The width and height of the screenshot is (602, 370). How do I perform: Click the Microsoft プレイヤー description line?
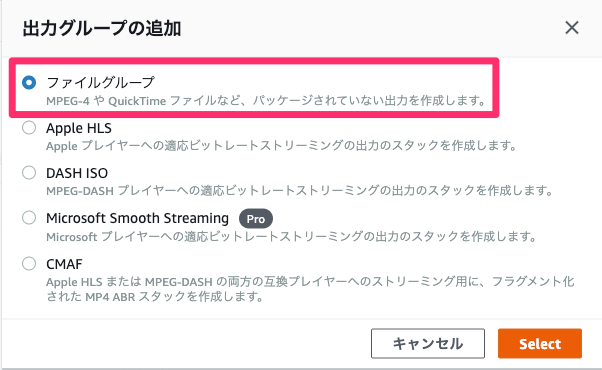pyautogui.click(x=291, y=236)
